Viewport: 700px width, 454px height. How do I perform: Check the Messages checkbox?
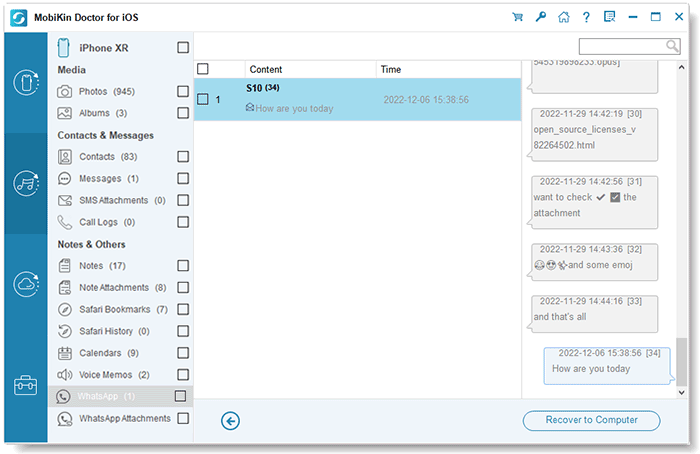point(183,178)
